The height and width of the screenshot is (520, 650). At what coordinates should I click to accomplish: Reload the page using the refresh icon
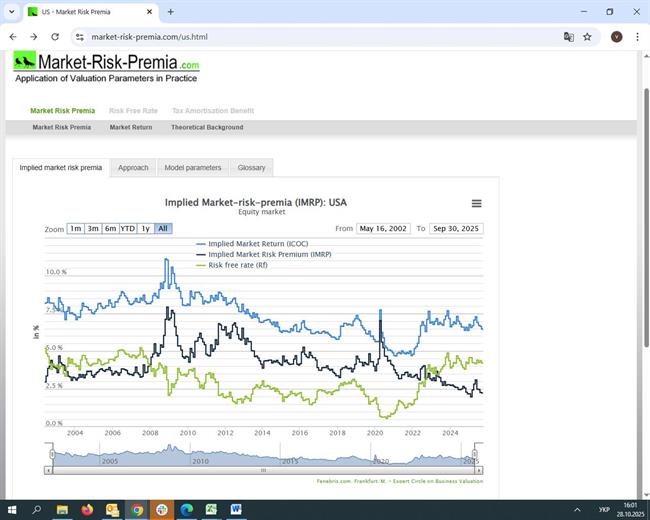click(x=55, y=37)
